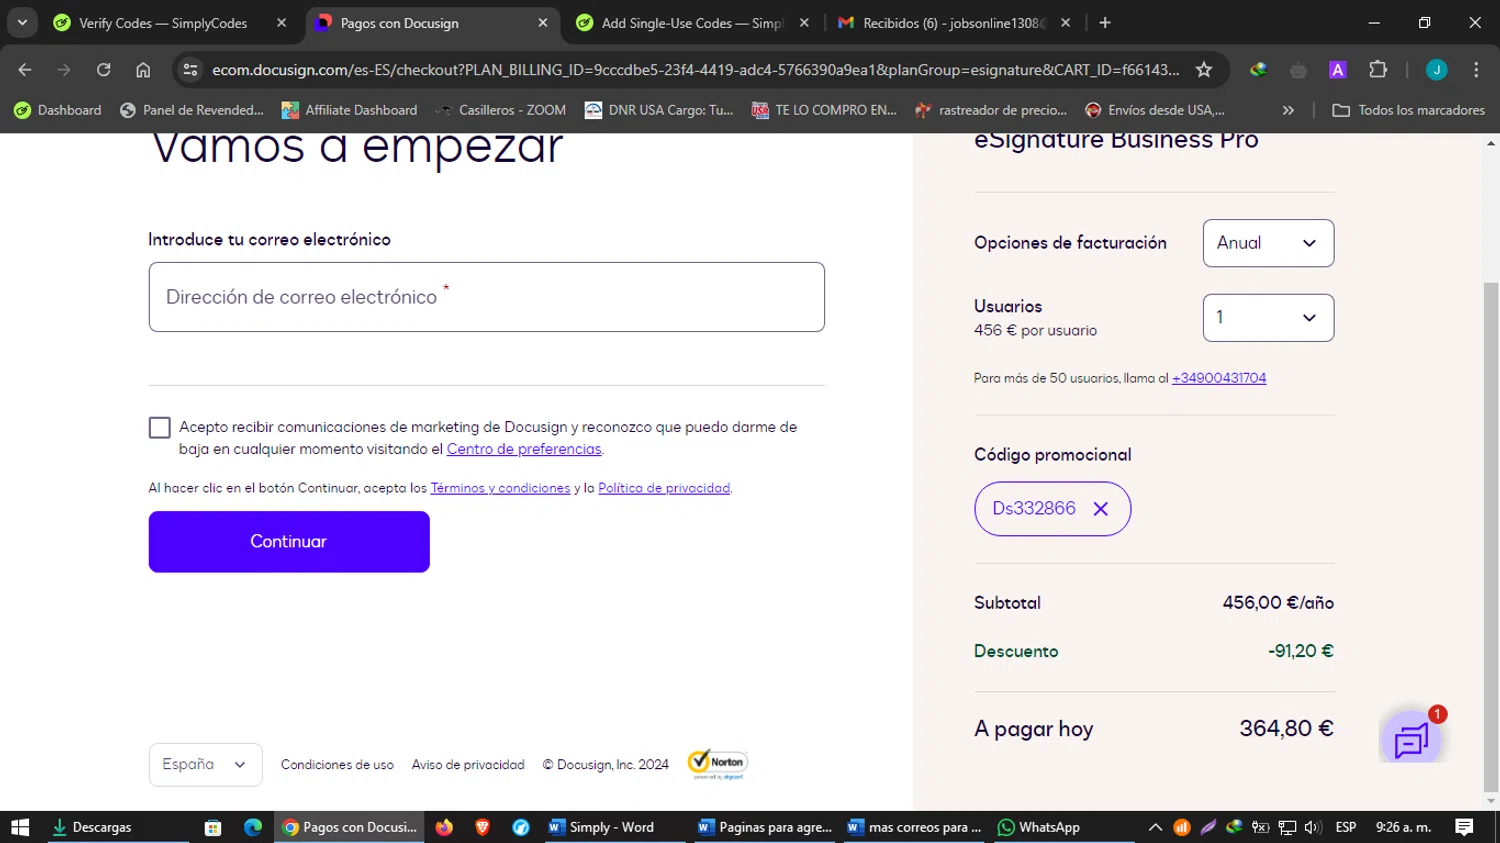
Task: Show hidden system tray icons
Action: [1155, 827]
